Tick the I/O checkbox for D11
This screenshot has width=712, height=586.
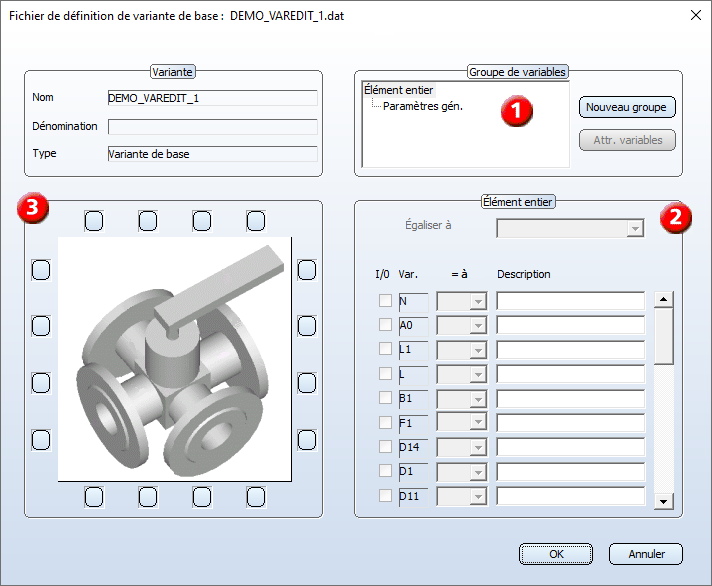tap(385, 496)
